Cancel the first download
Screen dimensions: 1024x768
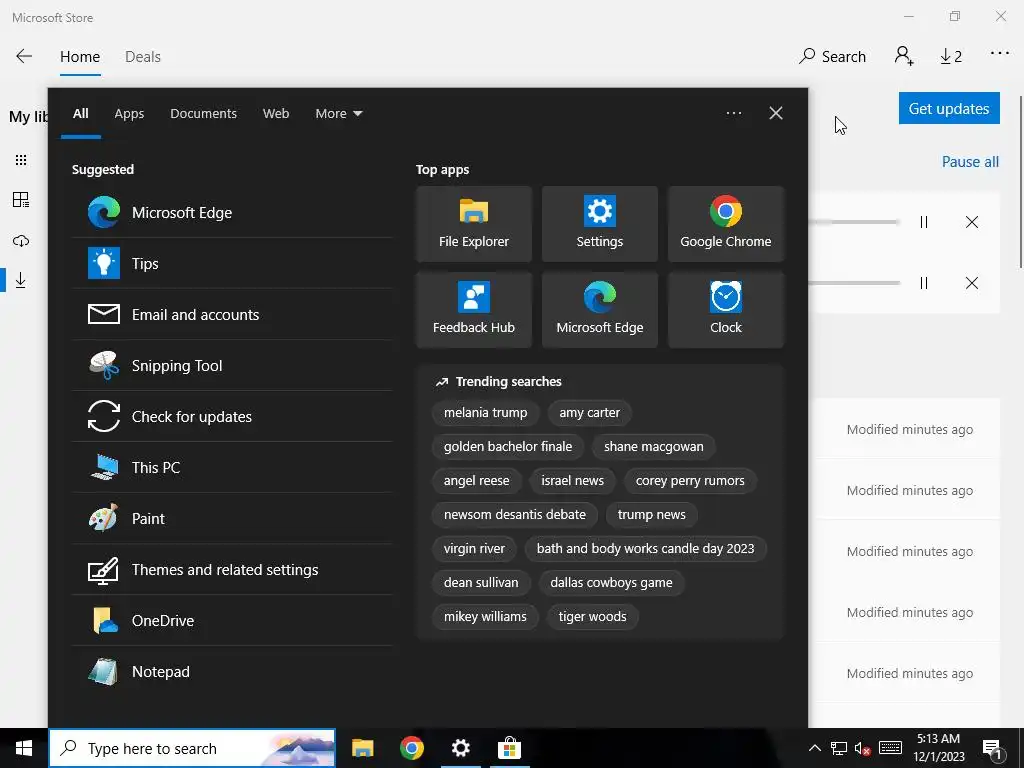[972, 222]
